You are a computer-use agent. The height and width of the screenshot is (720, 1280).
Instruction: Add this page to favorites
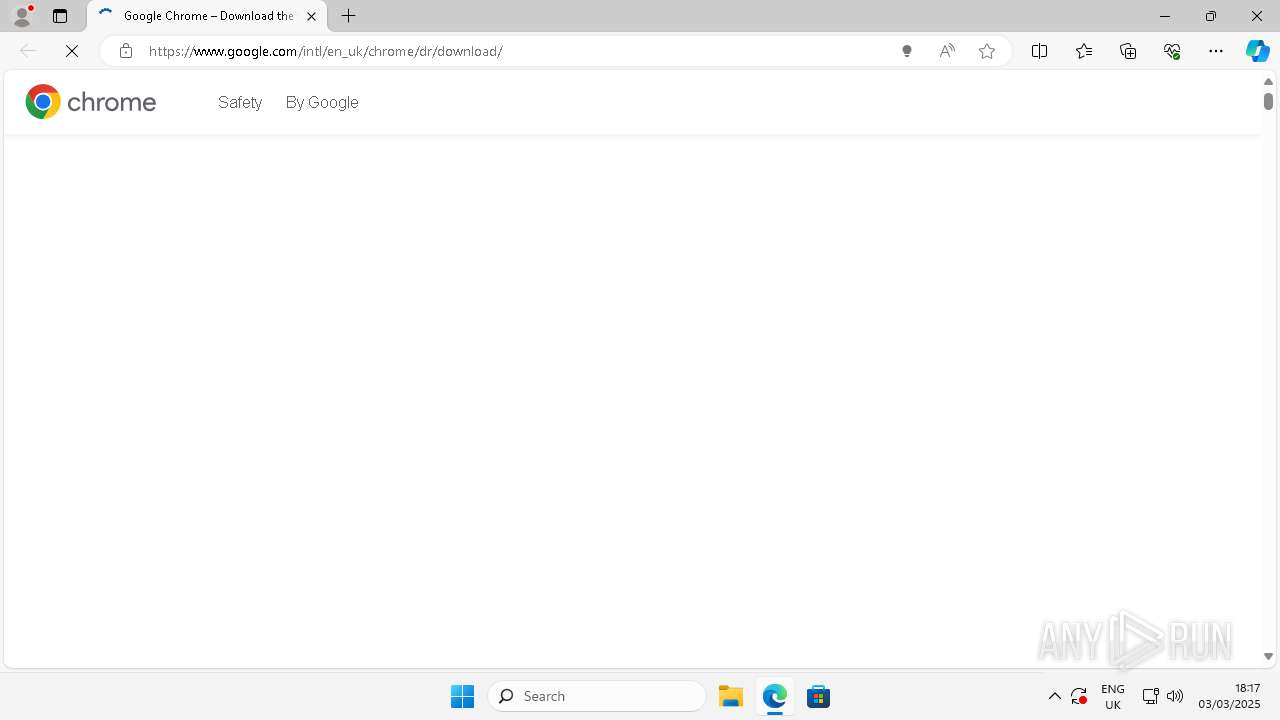point(987,51)
